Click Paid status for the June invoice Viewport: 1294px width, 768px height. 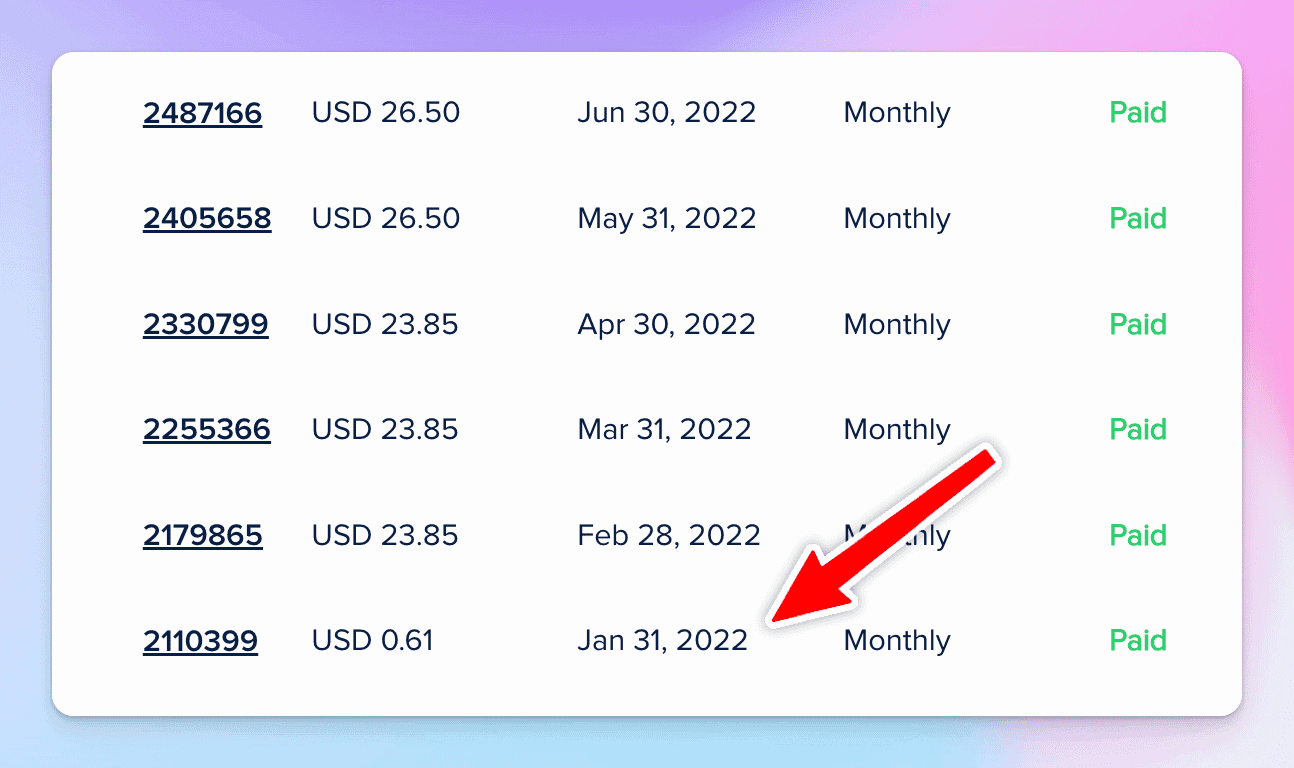(x=1138, y=113)
